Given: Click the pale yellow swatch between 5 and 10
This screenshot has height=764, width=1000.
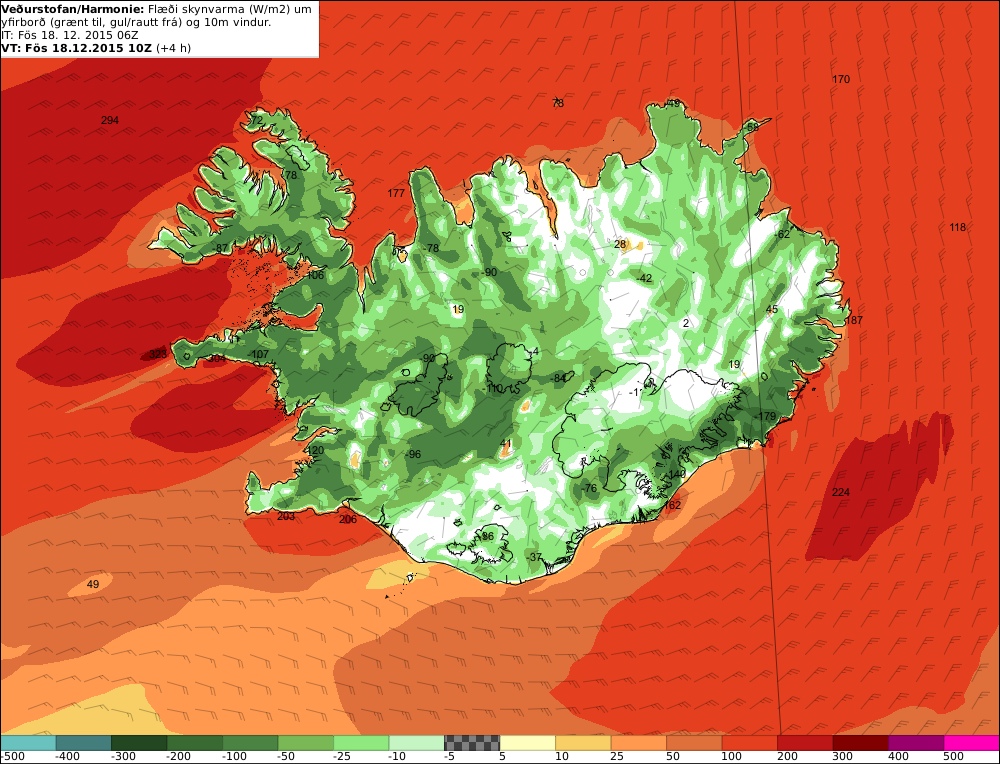Looking at the screenshot, I should [x=527, y=742].
